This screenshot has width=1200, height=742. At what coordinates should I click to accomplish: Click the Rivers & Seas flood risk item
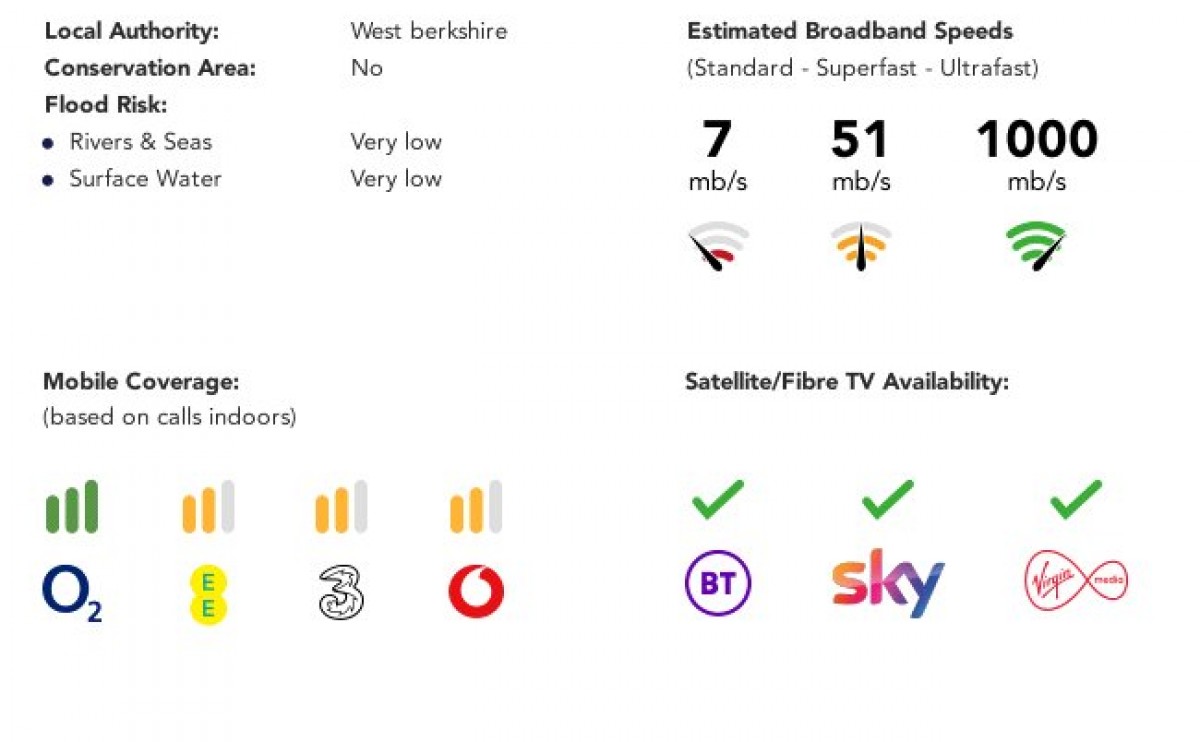[140, 142]
